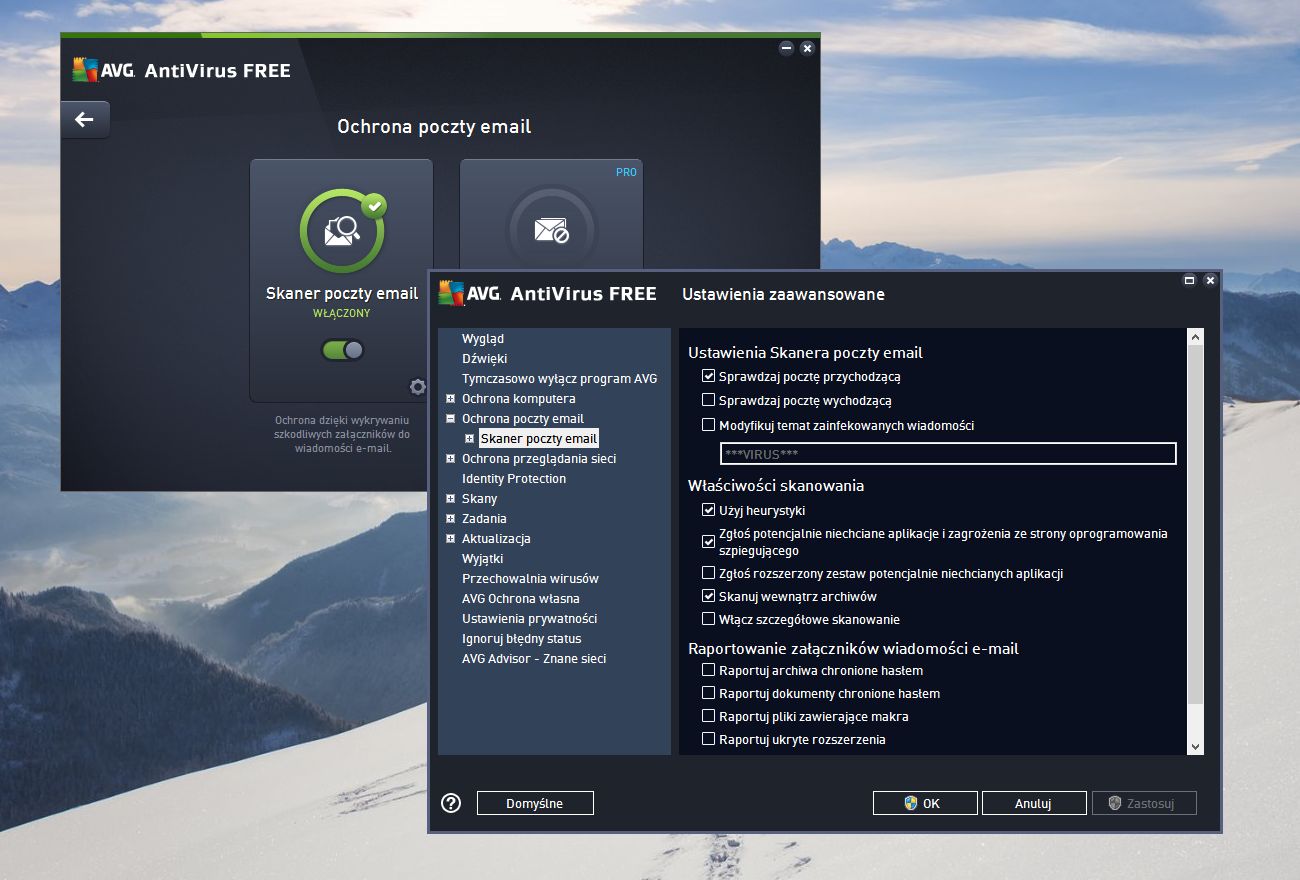Click the Anuluj button

[1034, 803]
